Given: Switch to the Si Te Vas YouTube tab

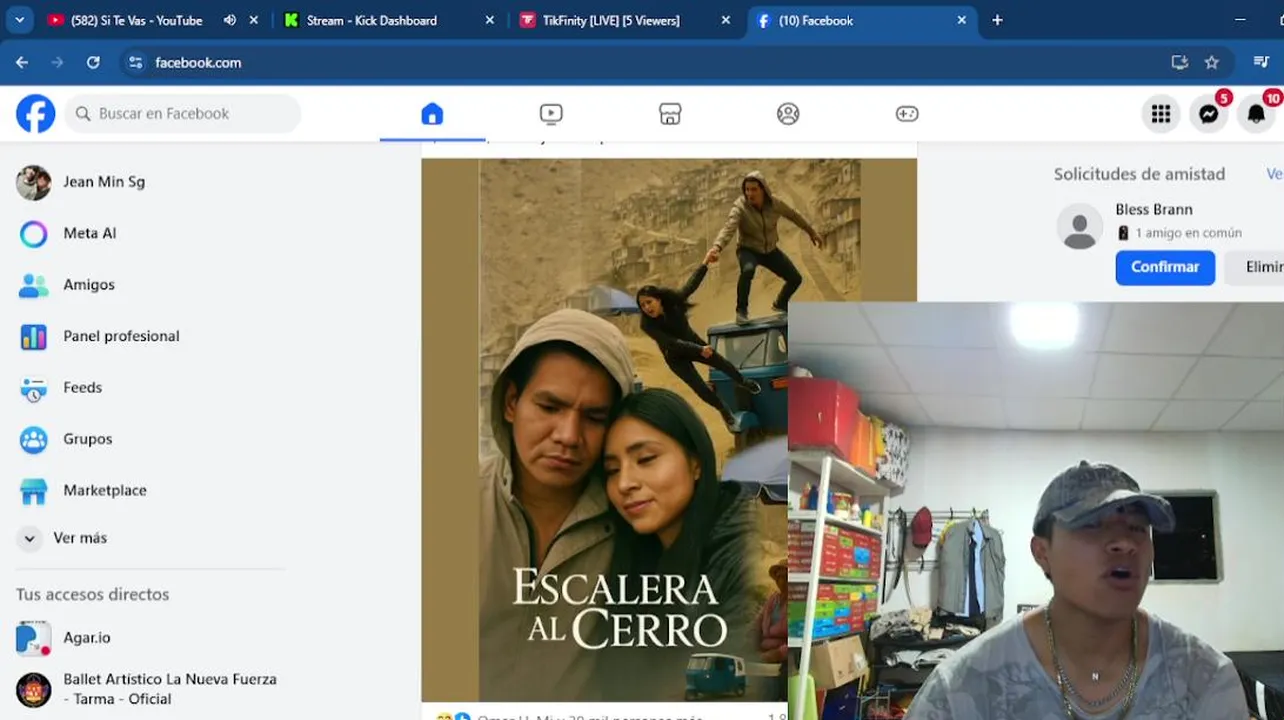Looking at the screenshot, I should (x=136, y=20).
